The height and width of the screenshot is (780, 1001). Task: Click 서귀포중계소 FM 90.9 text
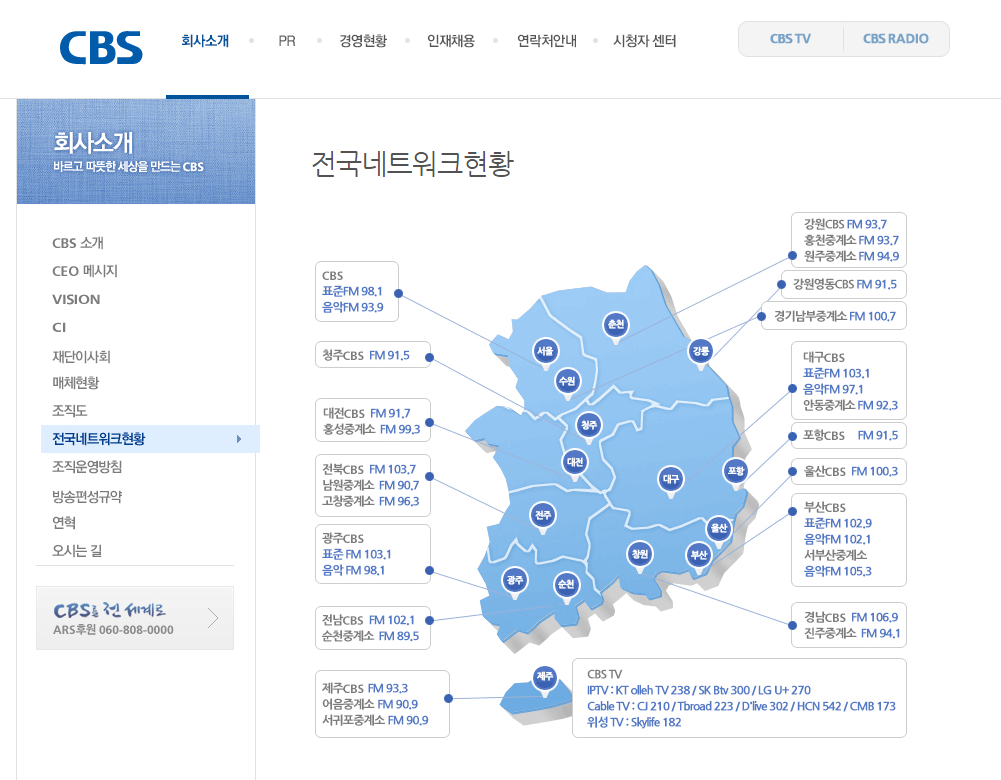coord(375,721)
